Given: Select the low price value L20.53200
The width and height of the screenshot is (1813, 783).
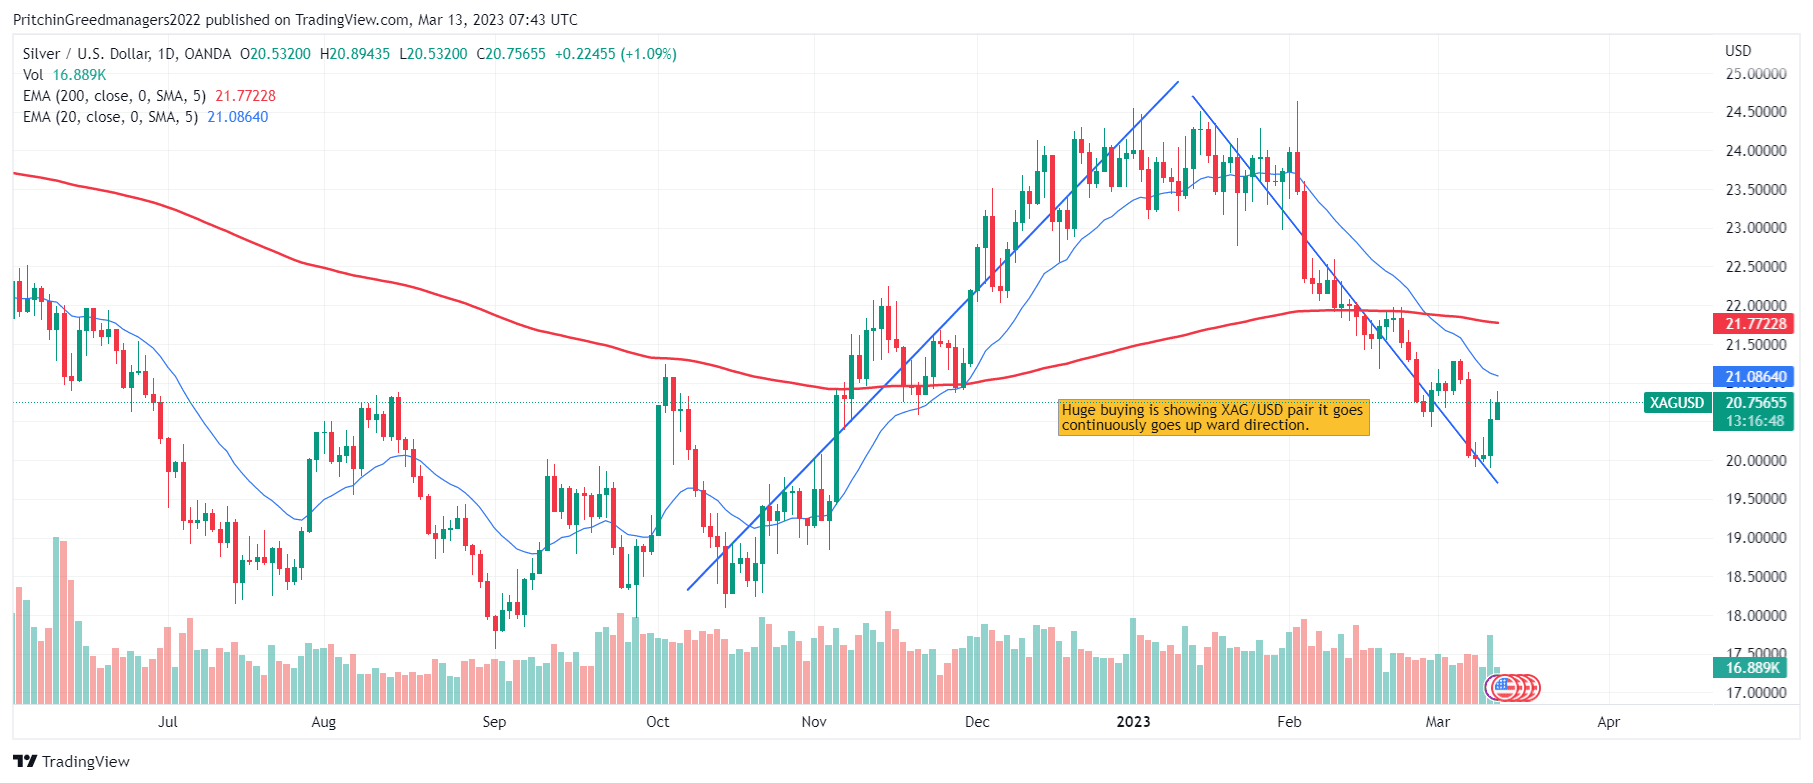Looking at the screenshot, I should (x=433, y=54).
